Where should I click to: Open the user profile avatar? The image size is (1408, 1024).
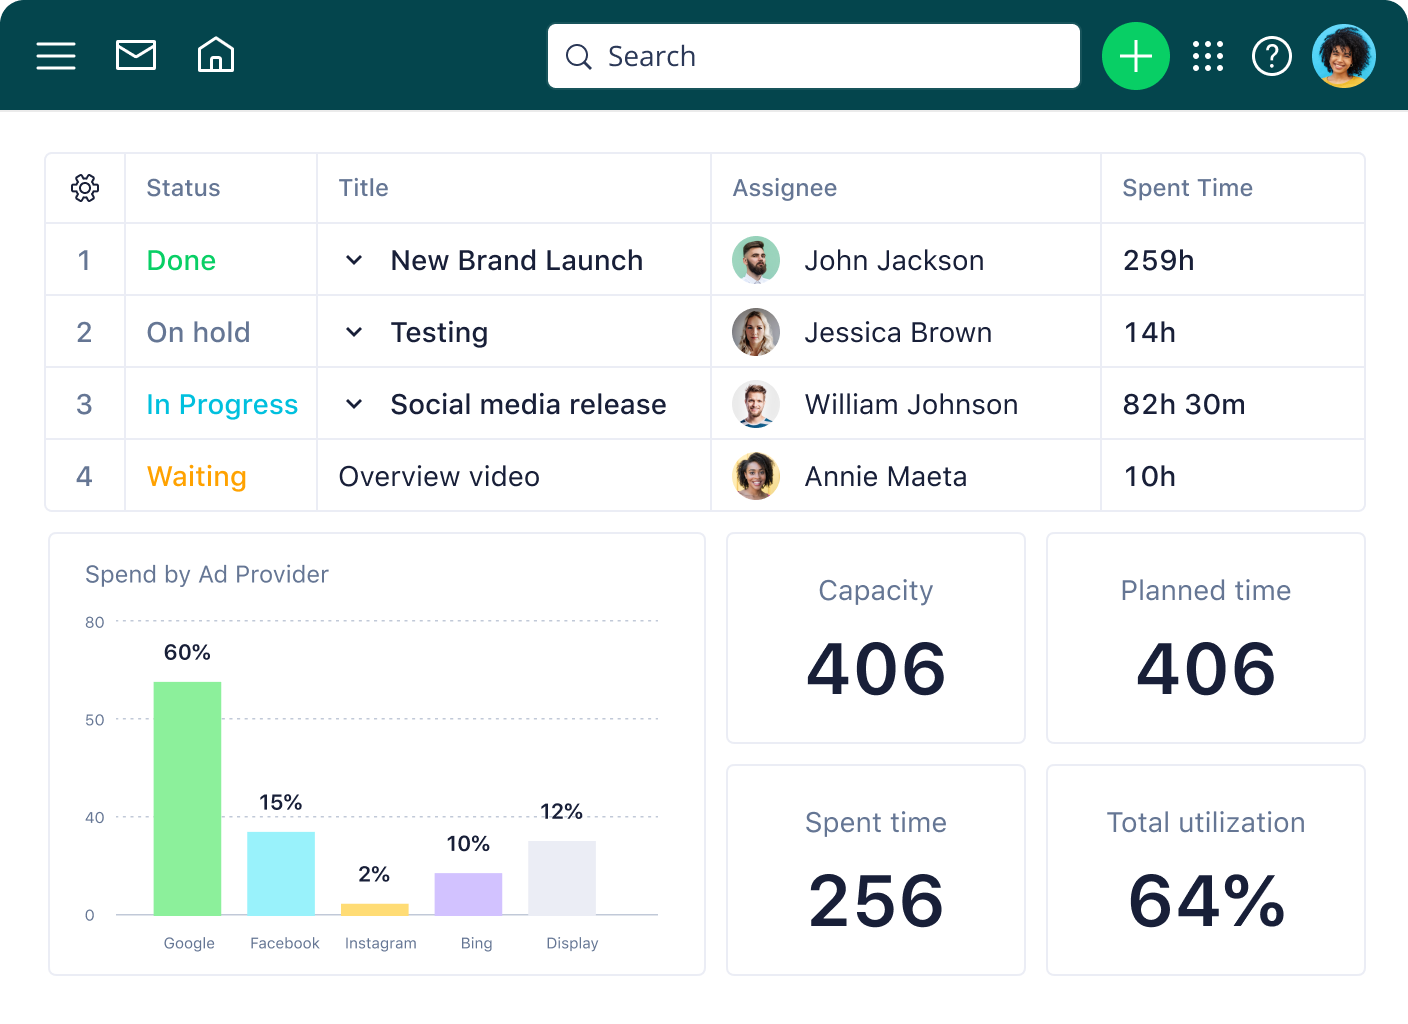coord(1344,56)
